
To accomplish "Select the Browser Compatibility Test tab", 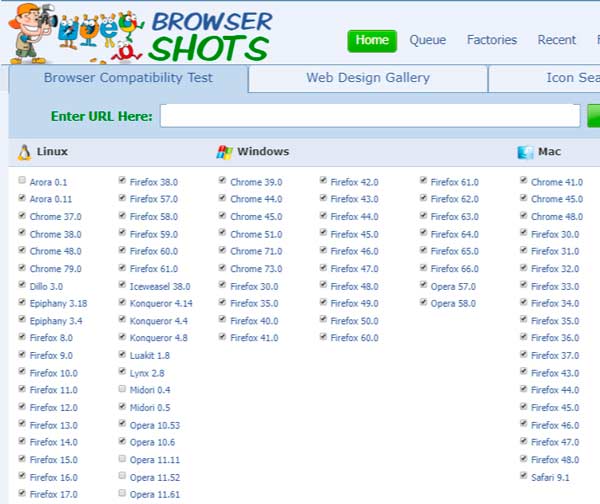I will point(128,78).
